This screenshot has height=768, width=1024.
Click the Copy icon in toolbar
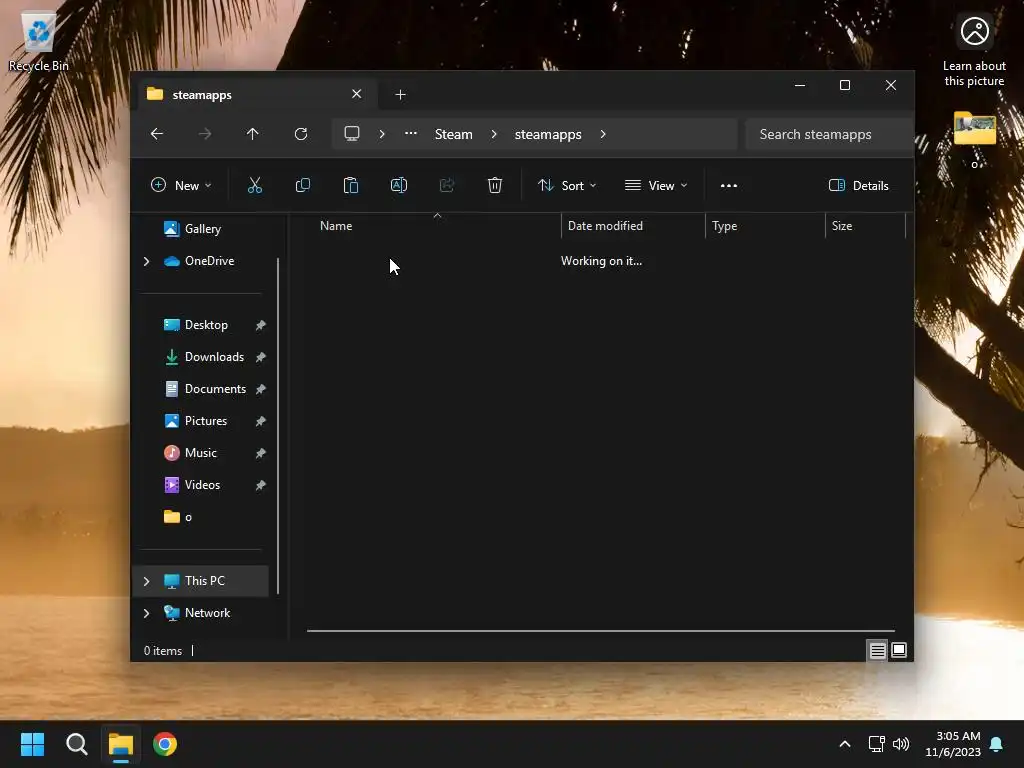[x=302, y=185]
